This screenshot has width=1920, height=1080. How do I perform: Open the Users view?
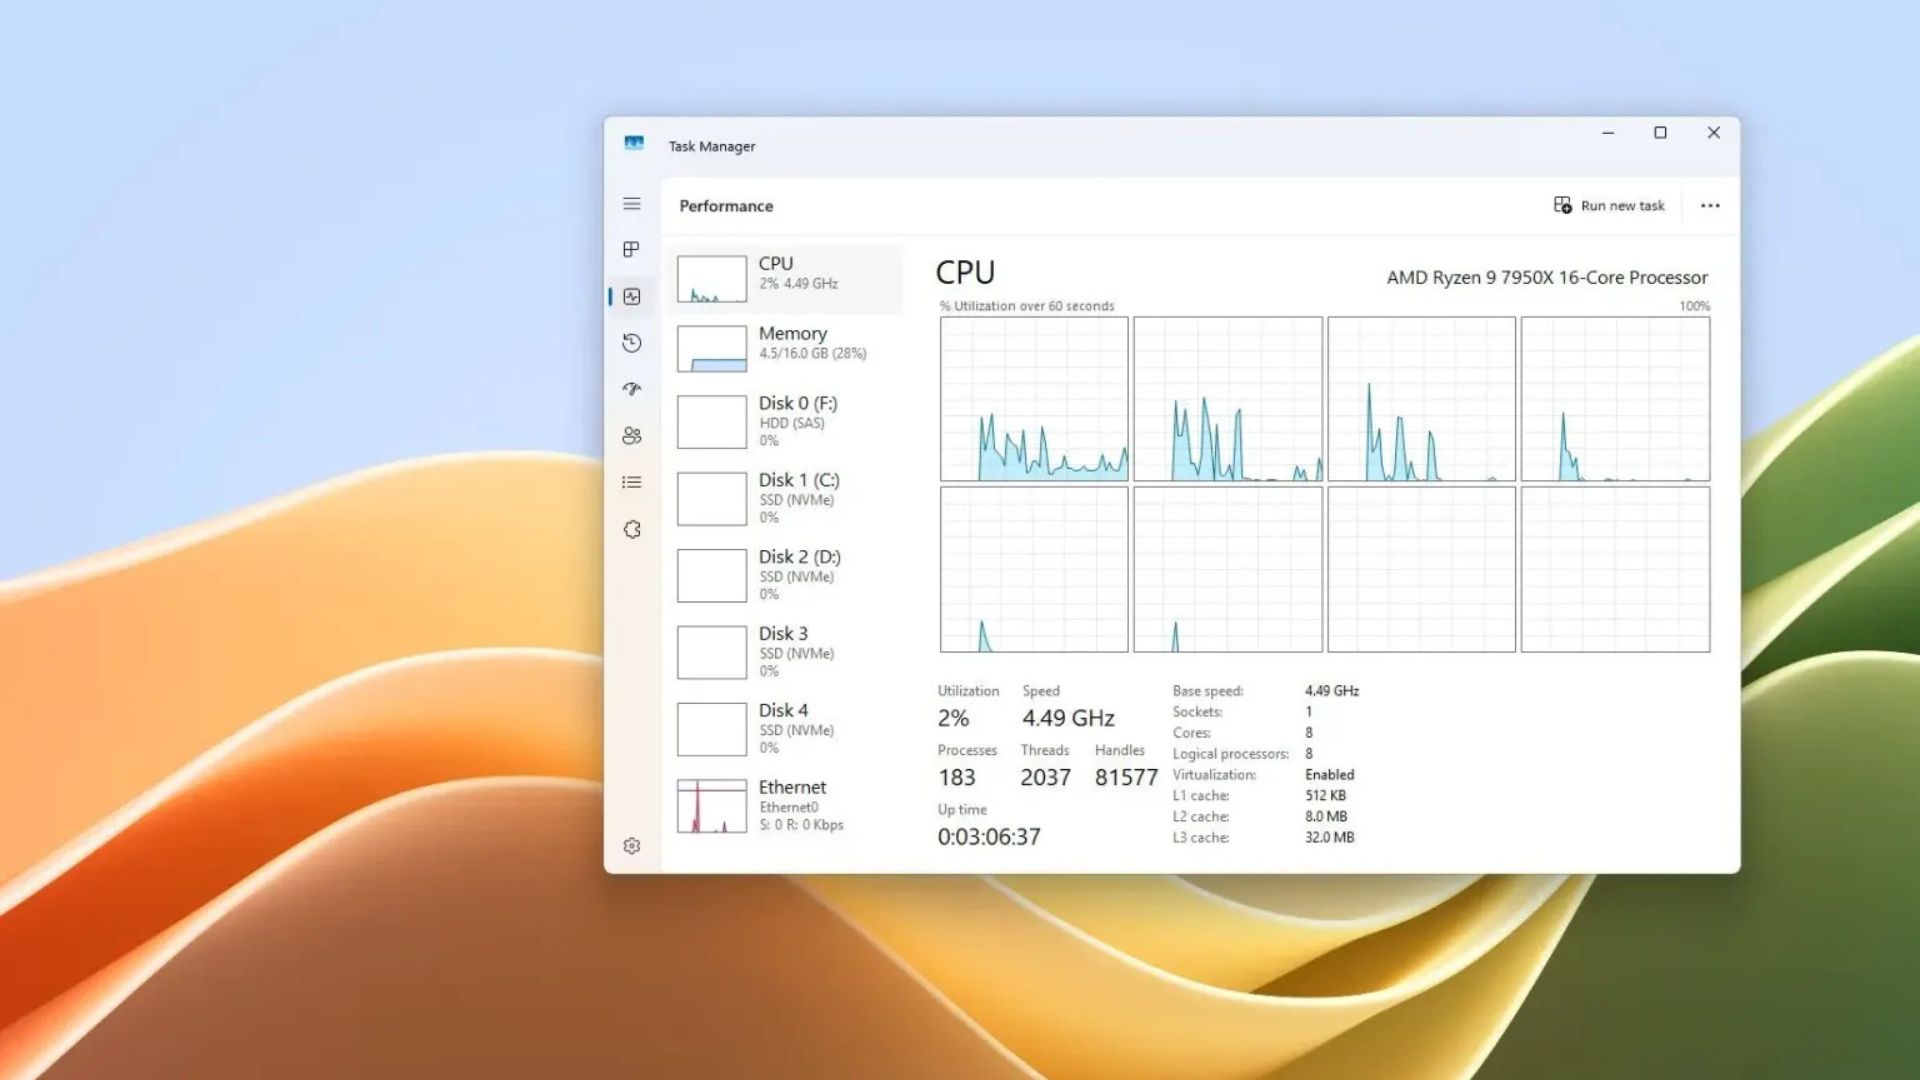pyautogui.click(x=632, y=434)
